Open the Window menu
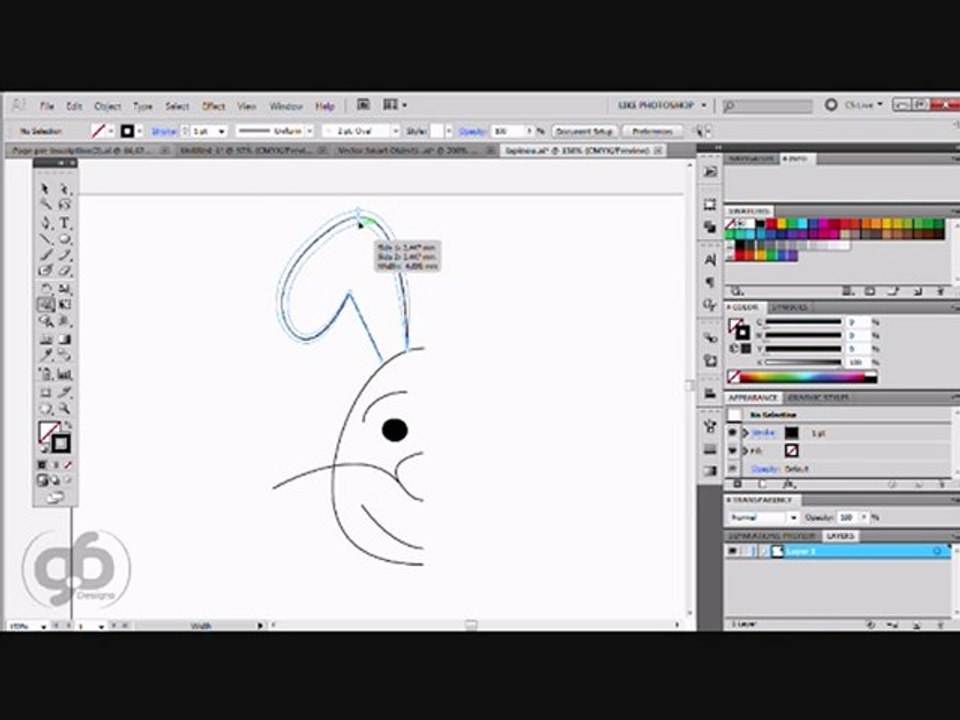Viewport: 960px width, 720px height. 286,106
